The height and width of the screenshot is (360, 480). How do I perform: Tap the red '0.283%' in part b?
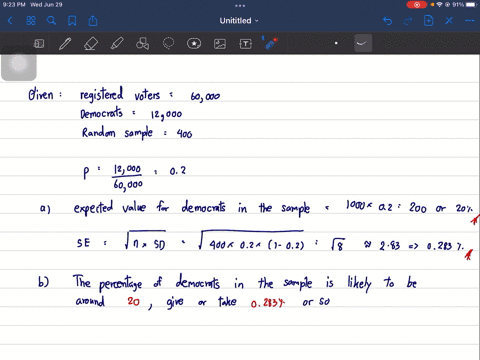pos(268,303)
